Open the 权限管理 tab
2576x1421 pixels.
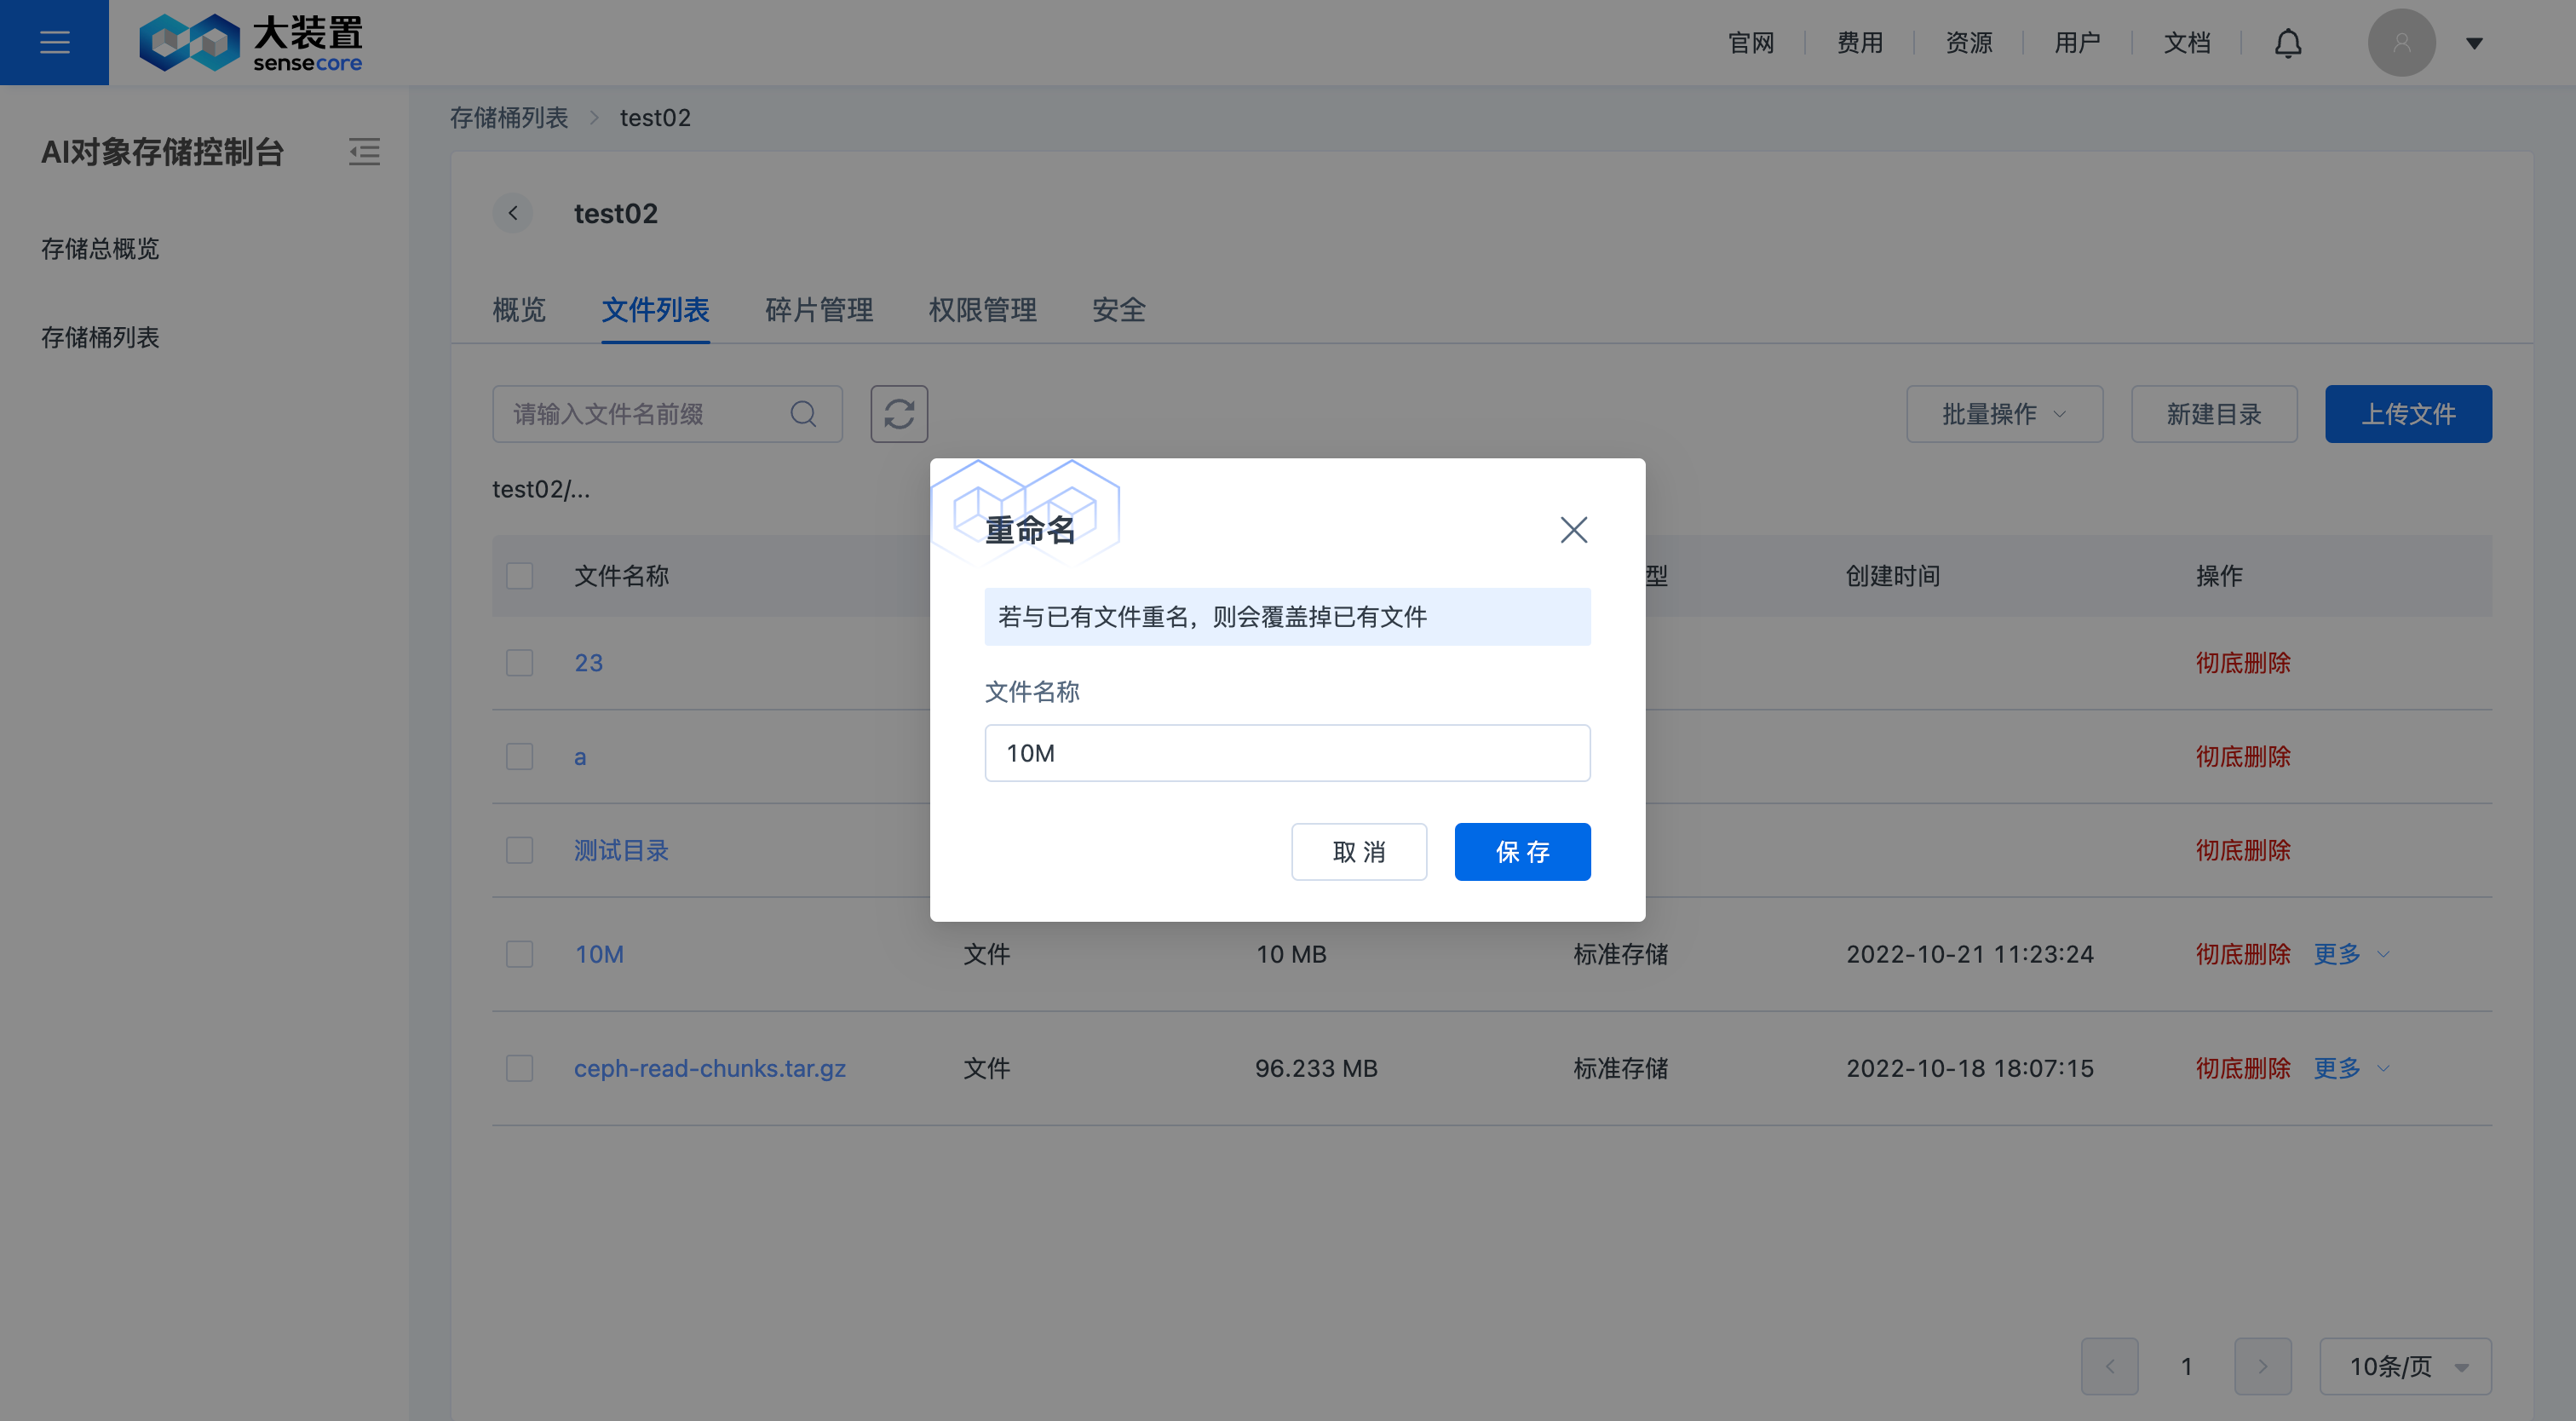click(982, 310)
